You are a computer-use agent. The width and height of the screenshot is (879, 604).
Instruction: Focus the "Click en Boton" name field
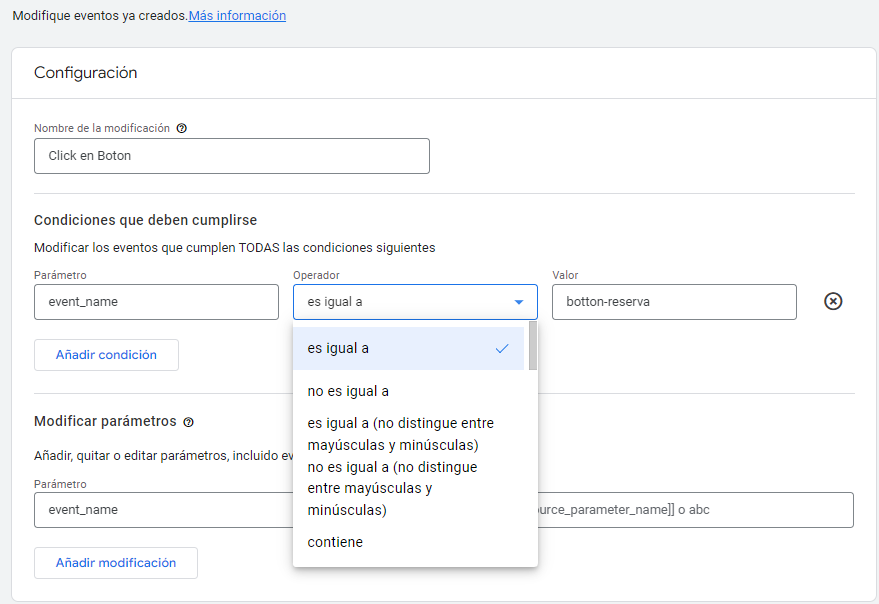pyautogui.click(x=232, y=156)
